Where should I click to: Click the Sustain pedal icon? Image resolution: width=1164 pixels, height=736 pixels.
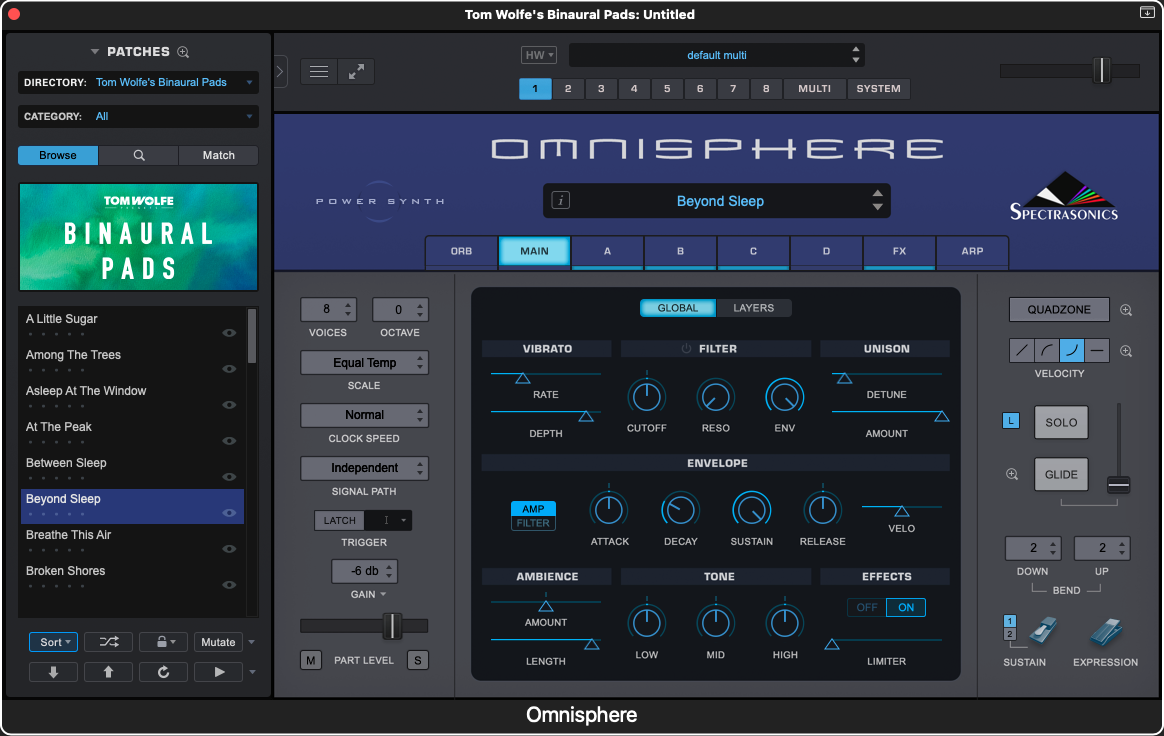coord(1043,631)
